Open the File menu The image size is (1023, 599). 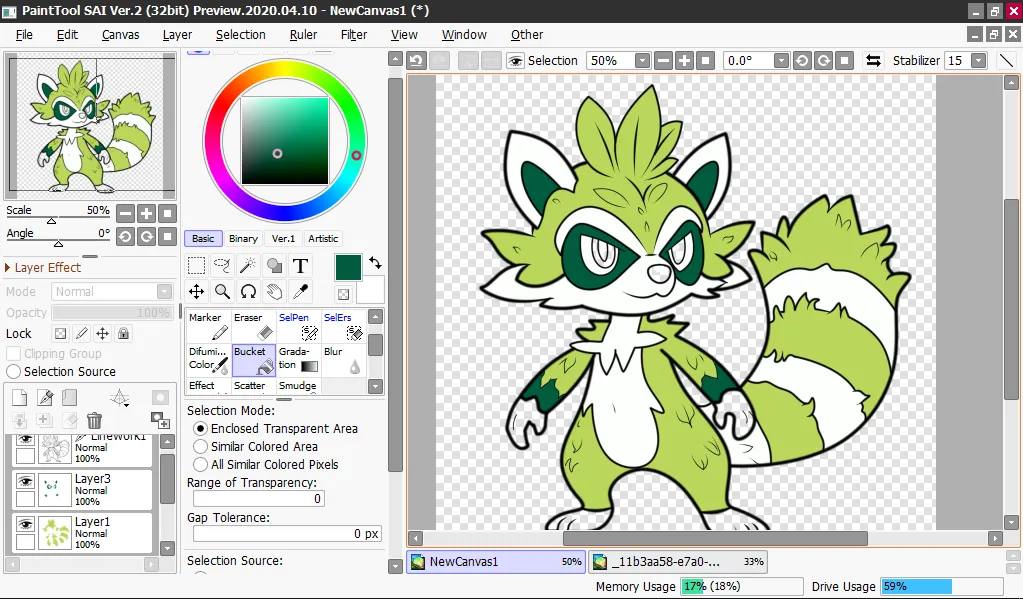[24, 35]
